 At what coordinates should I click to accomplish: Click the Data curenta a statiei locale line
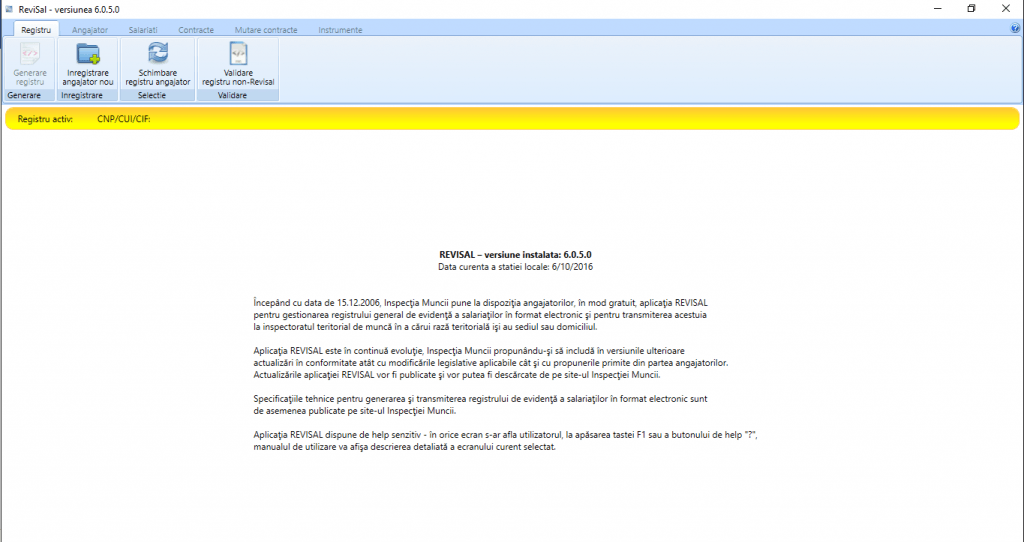tap(515, 267)
